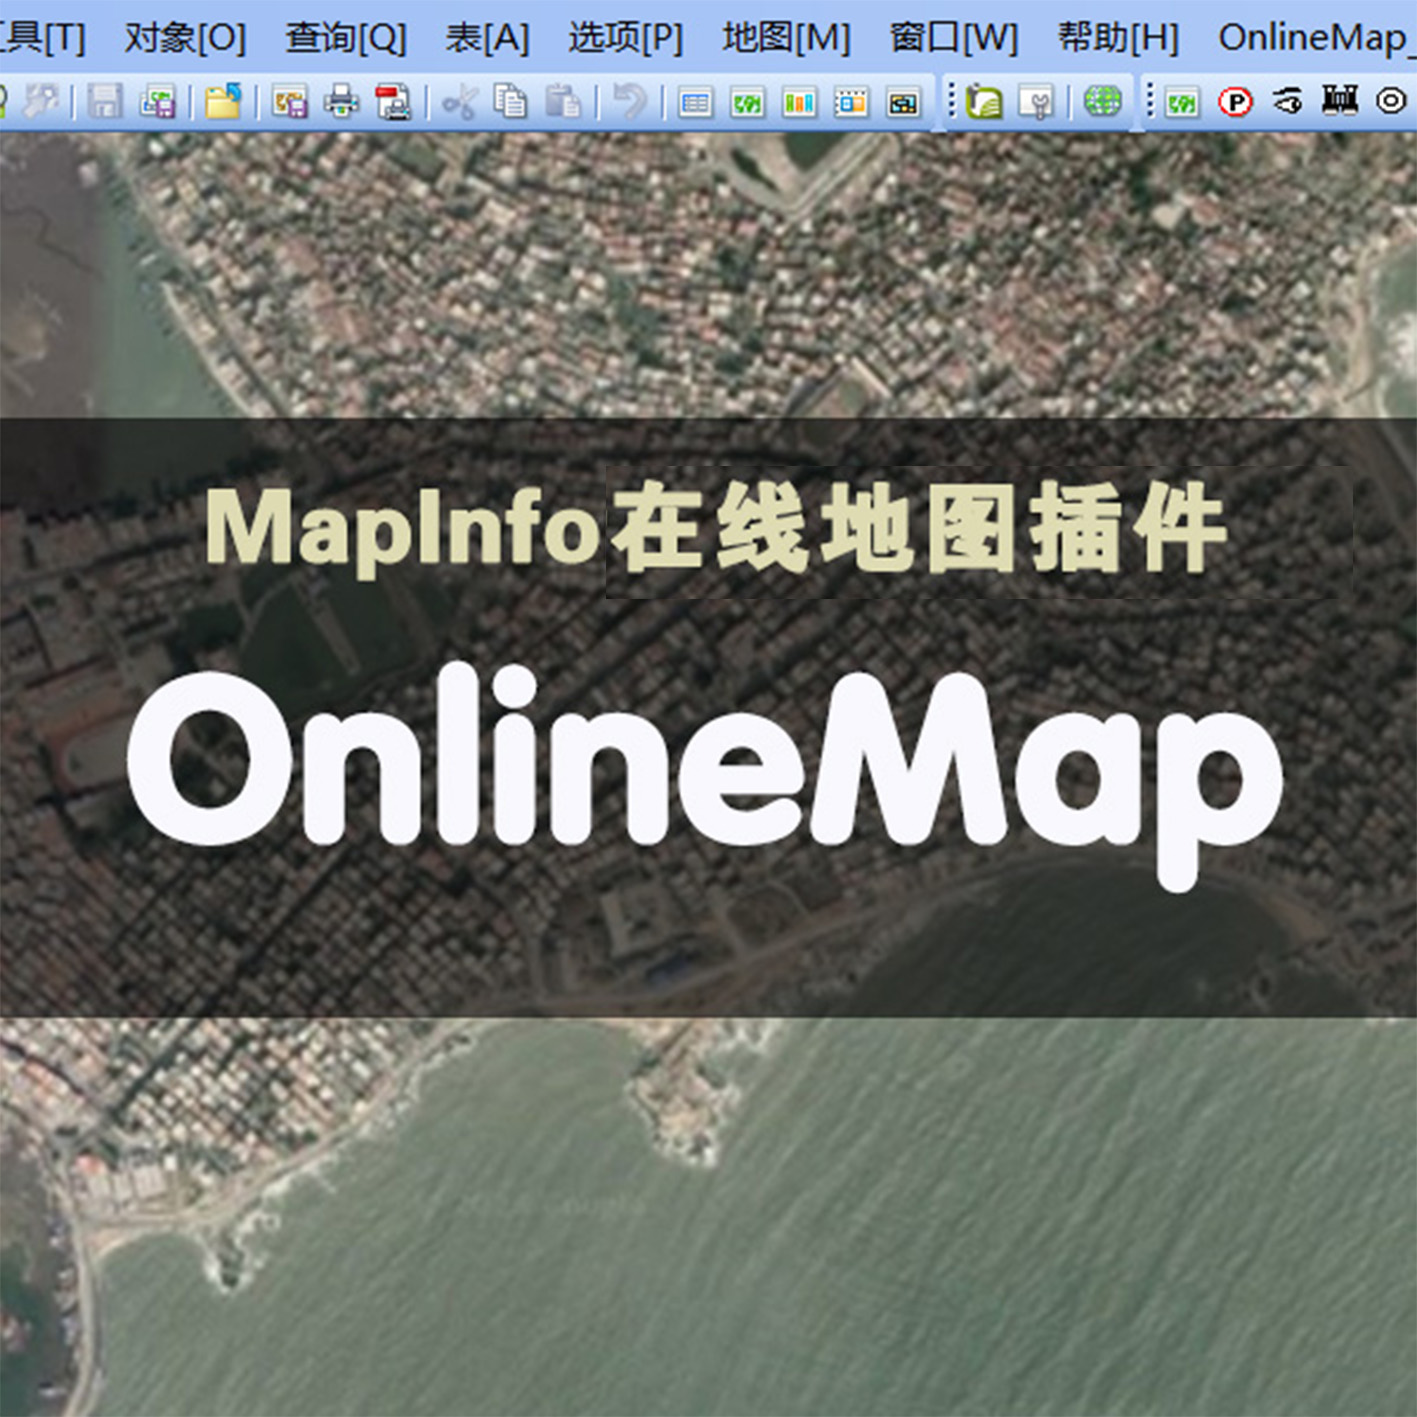Click the Close All folder icon

point(223,102)
